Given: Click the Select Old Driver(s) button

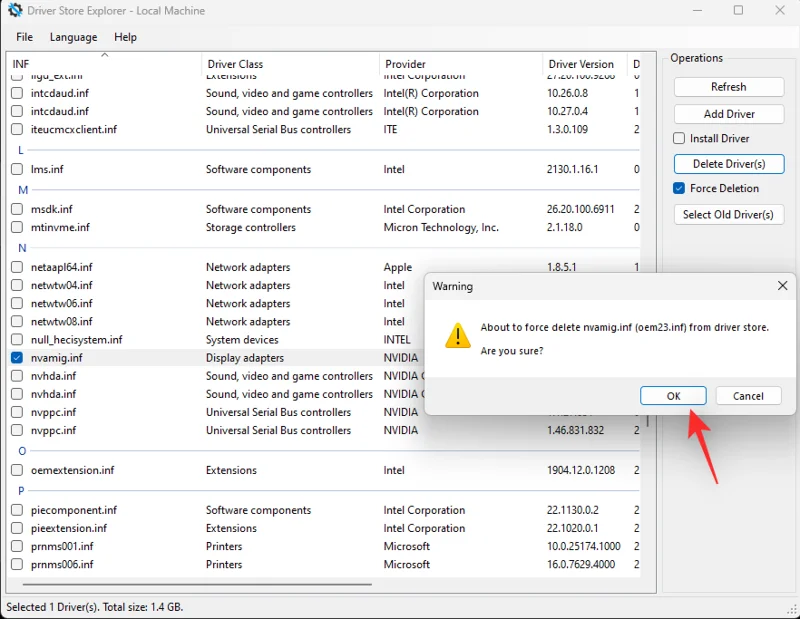Looking at the screenshot, I should (728, 214).
